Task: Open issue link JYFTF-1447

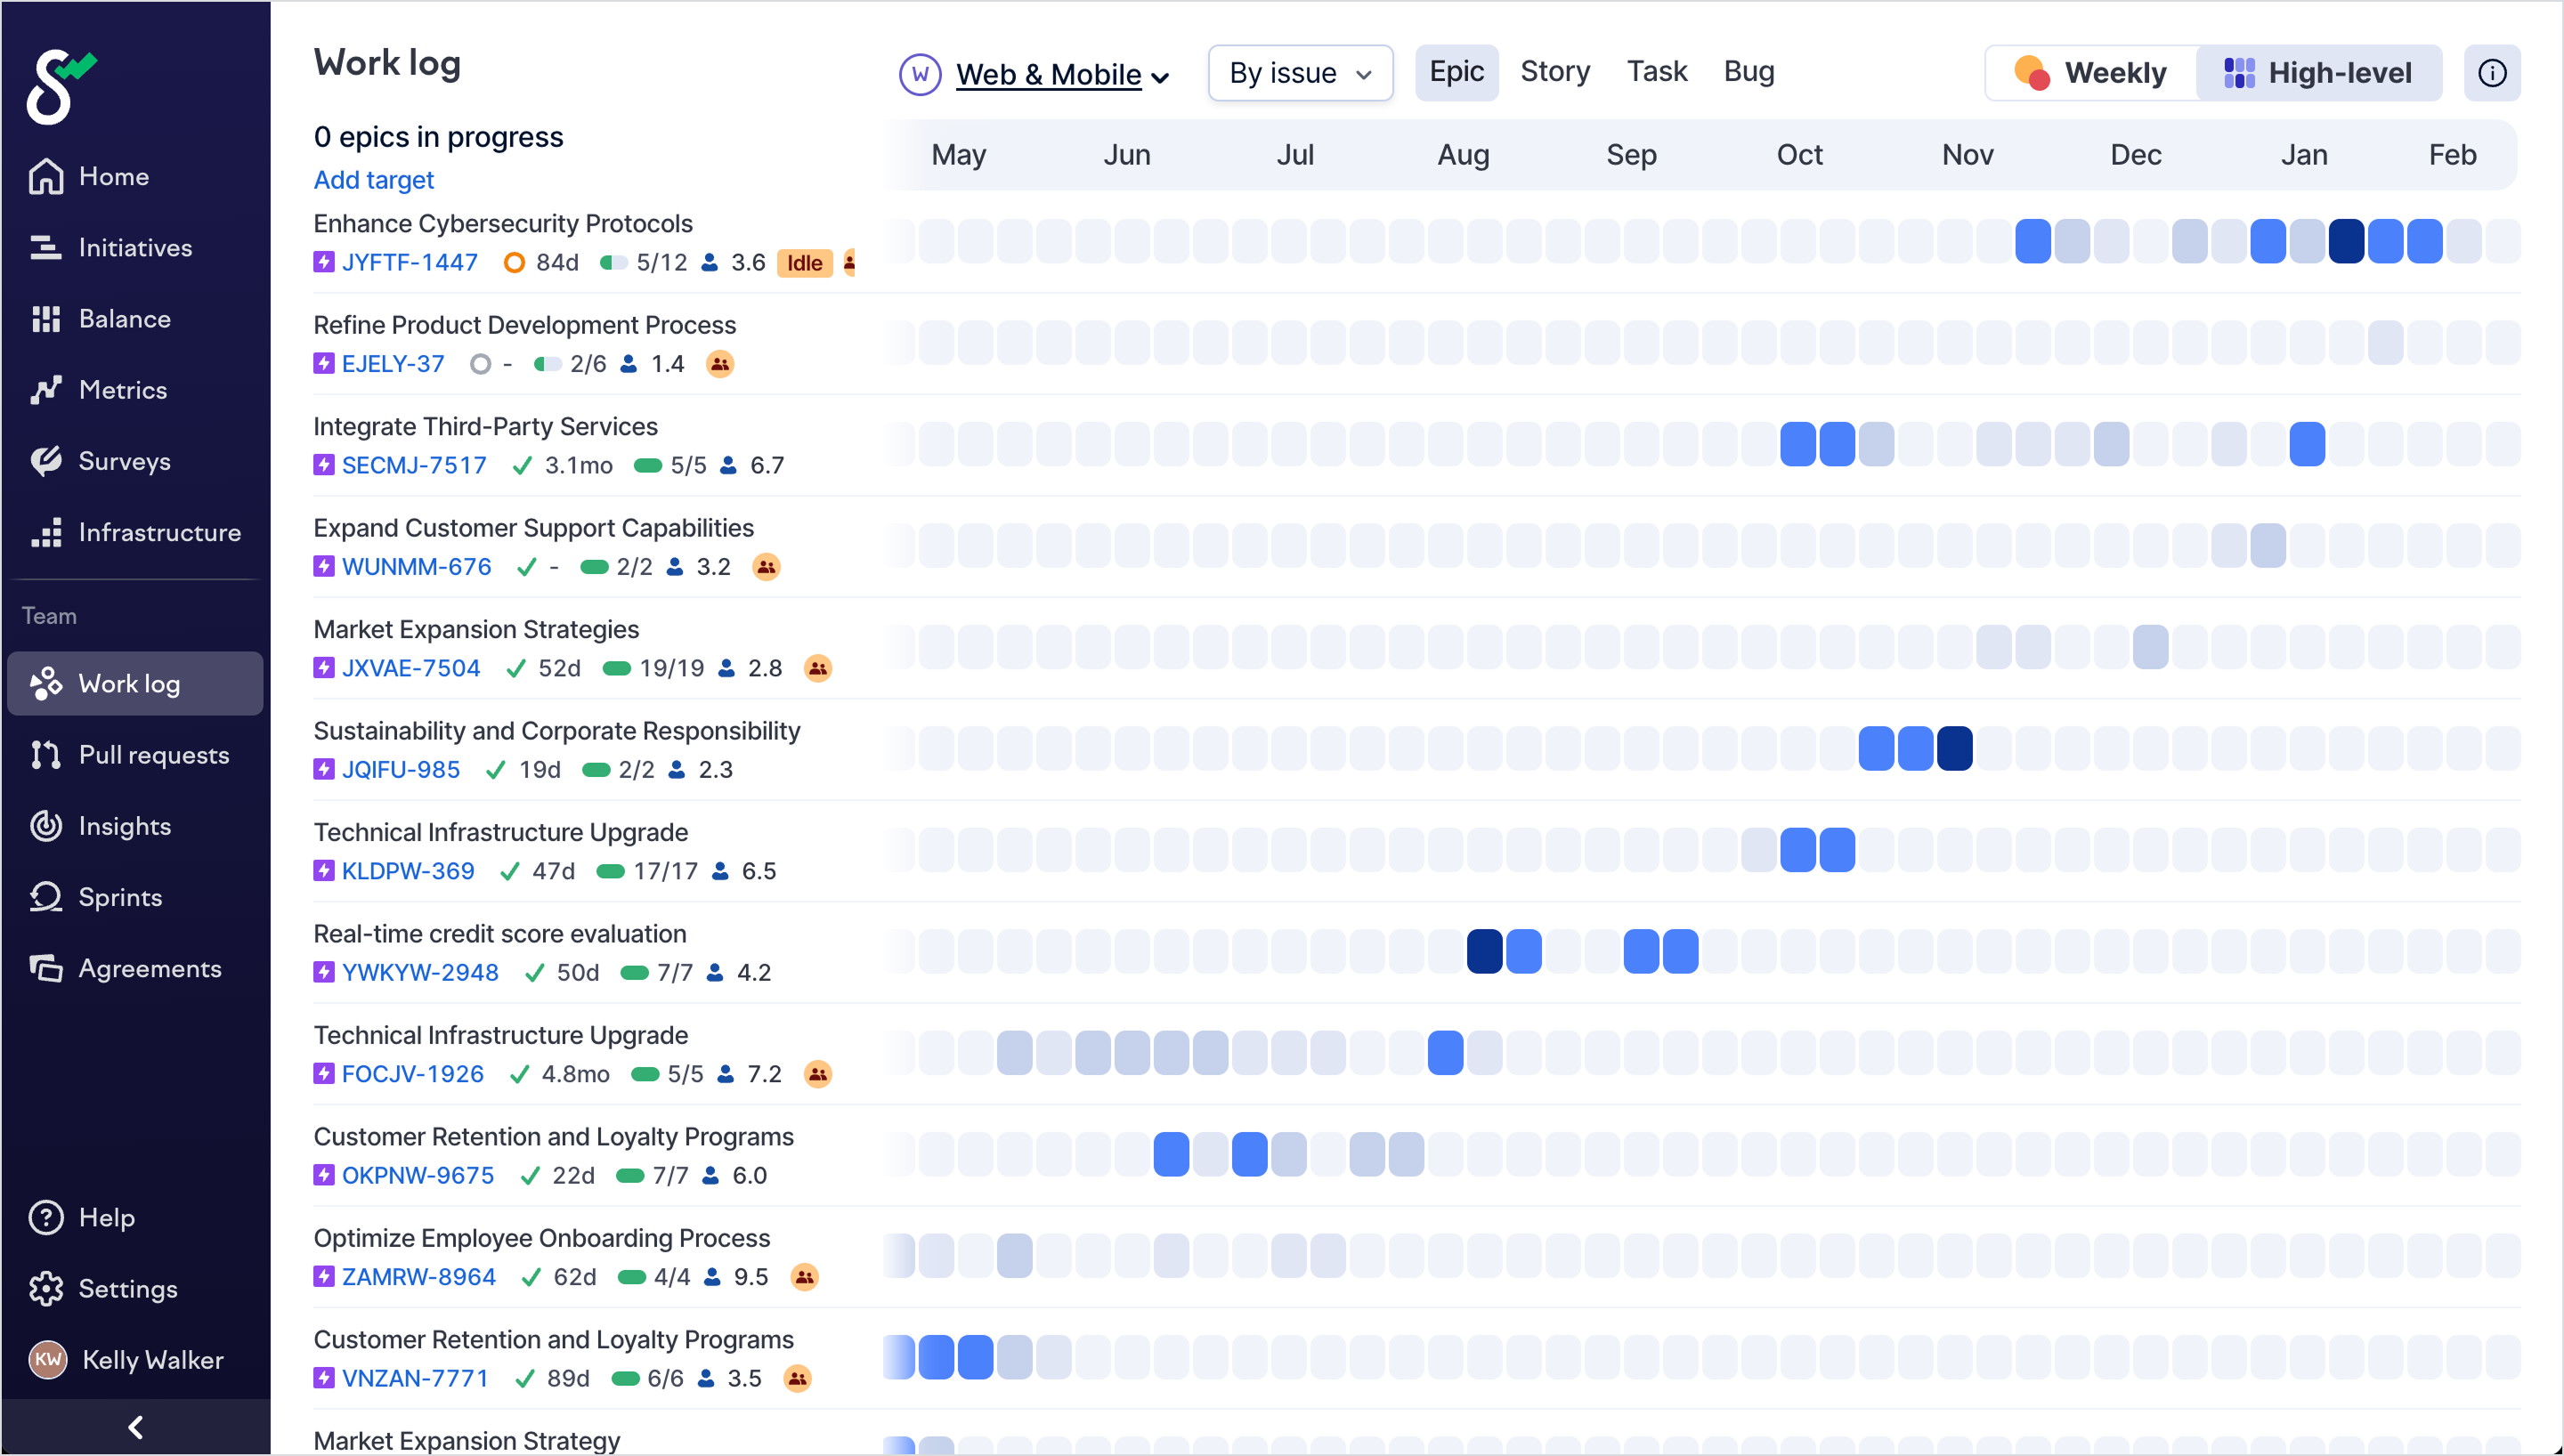Action: (x=409, y=262)
